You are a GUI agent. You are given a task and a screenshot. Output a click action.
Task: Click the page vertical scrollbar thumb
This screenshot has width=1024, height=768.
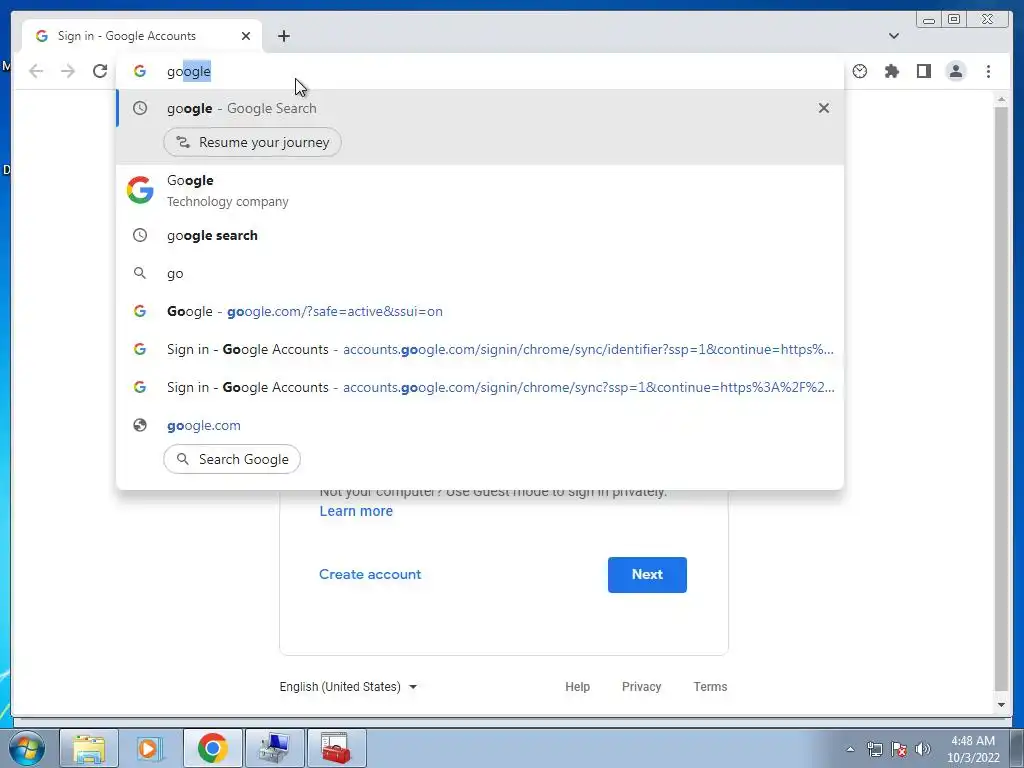(x=1001, y=398)
